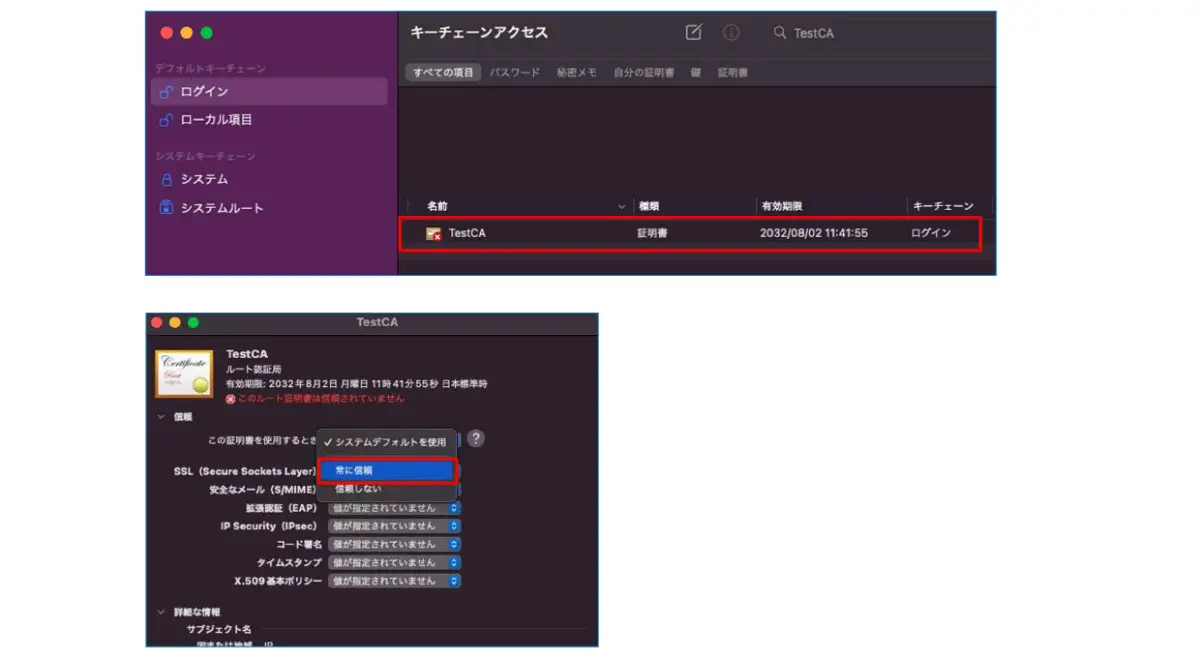This screenshot has width=1200, height=664.
Task: Click the large certificate image in the TestCA window
Action: pos(183,373)
